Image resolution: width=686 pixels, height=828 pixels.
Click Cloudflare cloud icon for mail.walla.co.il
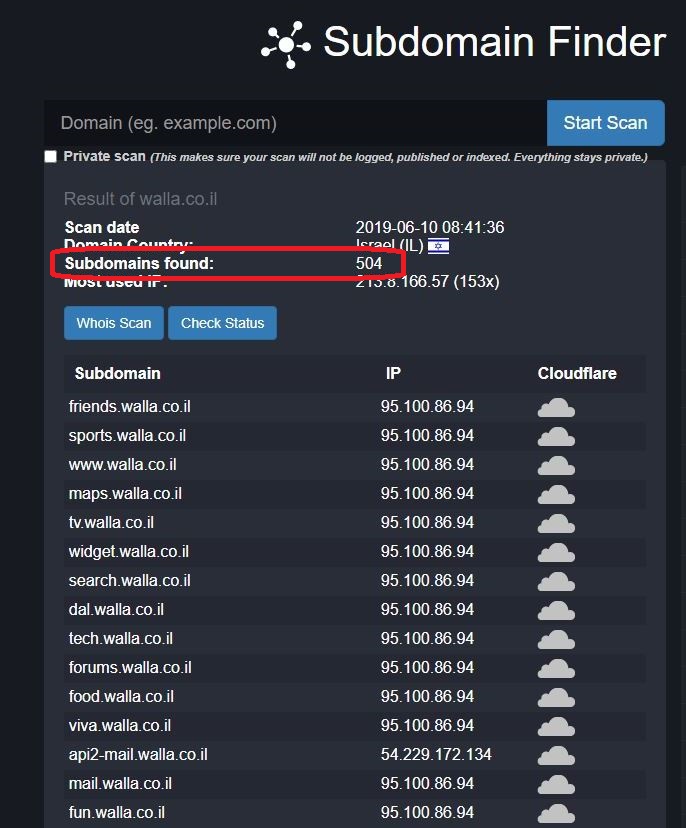556,785
